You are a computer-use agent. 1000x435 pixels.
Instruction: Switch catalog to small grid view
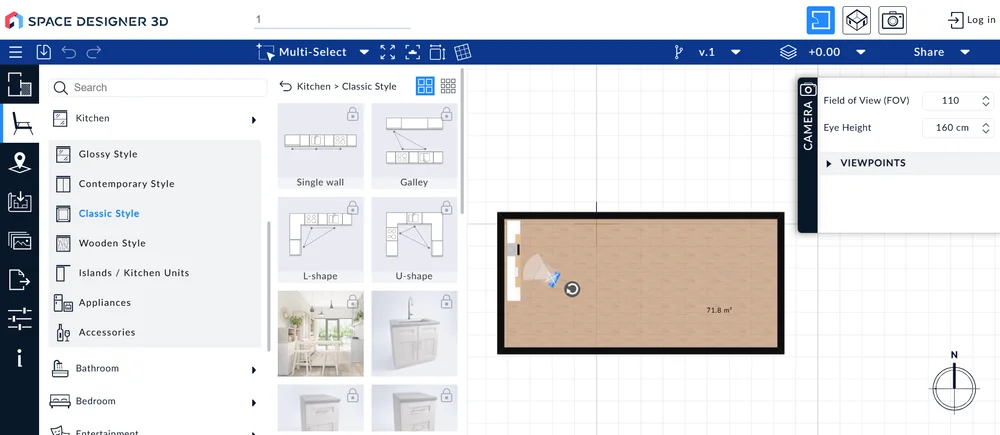pos(448,86)
